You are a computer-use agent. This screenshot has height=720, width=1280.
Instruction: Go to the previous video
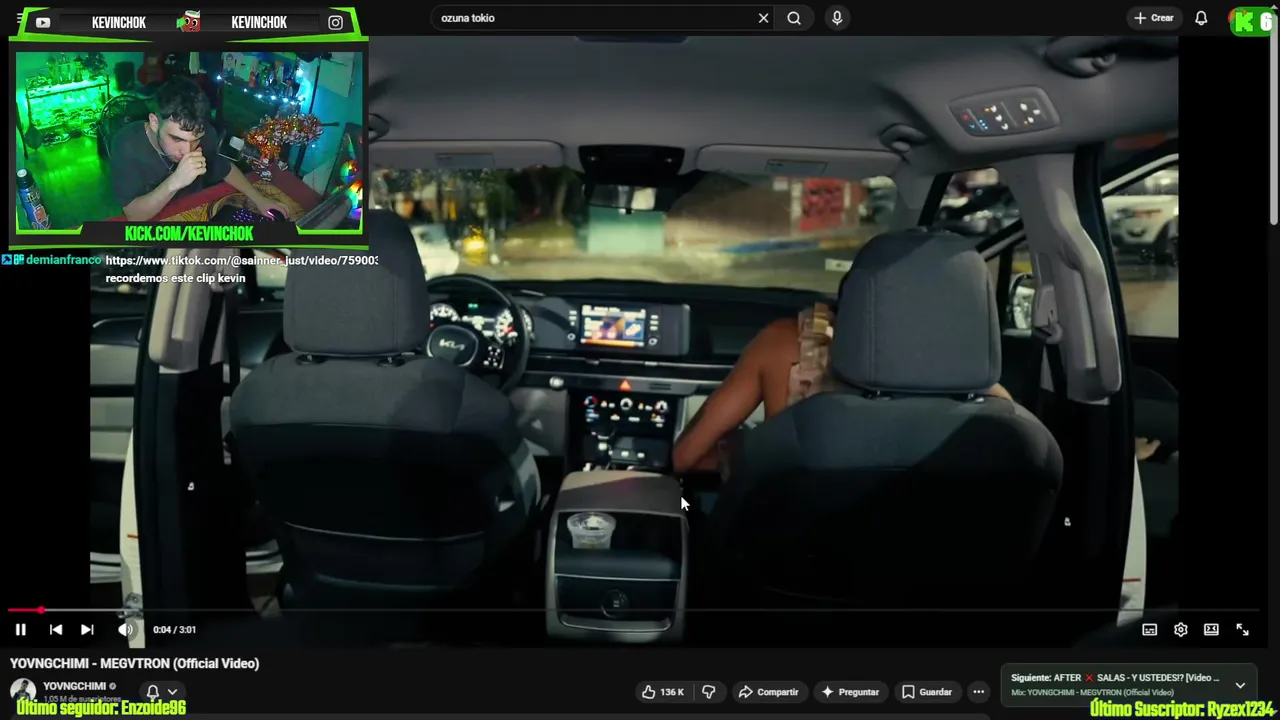tap(56, 629)
